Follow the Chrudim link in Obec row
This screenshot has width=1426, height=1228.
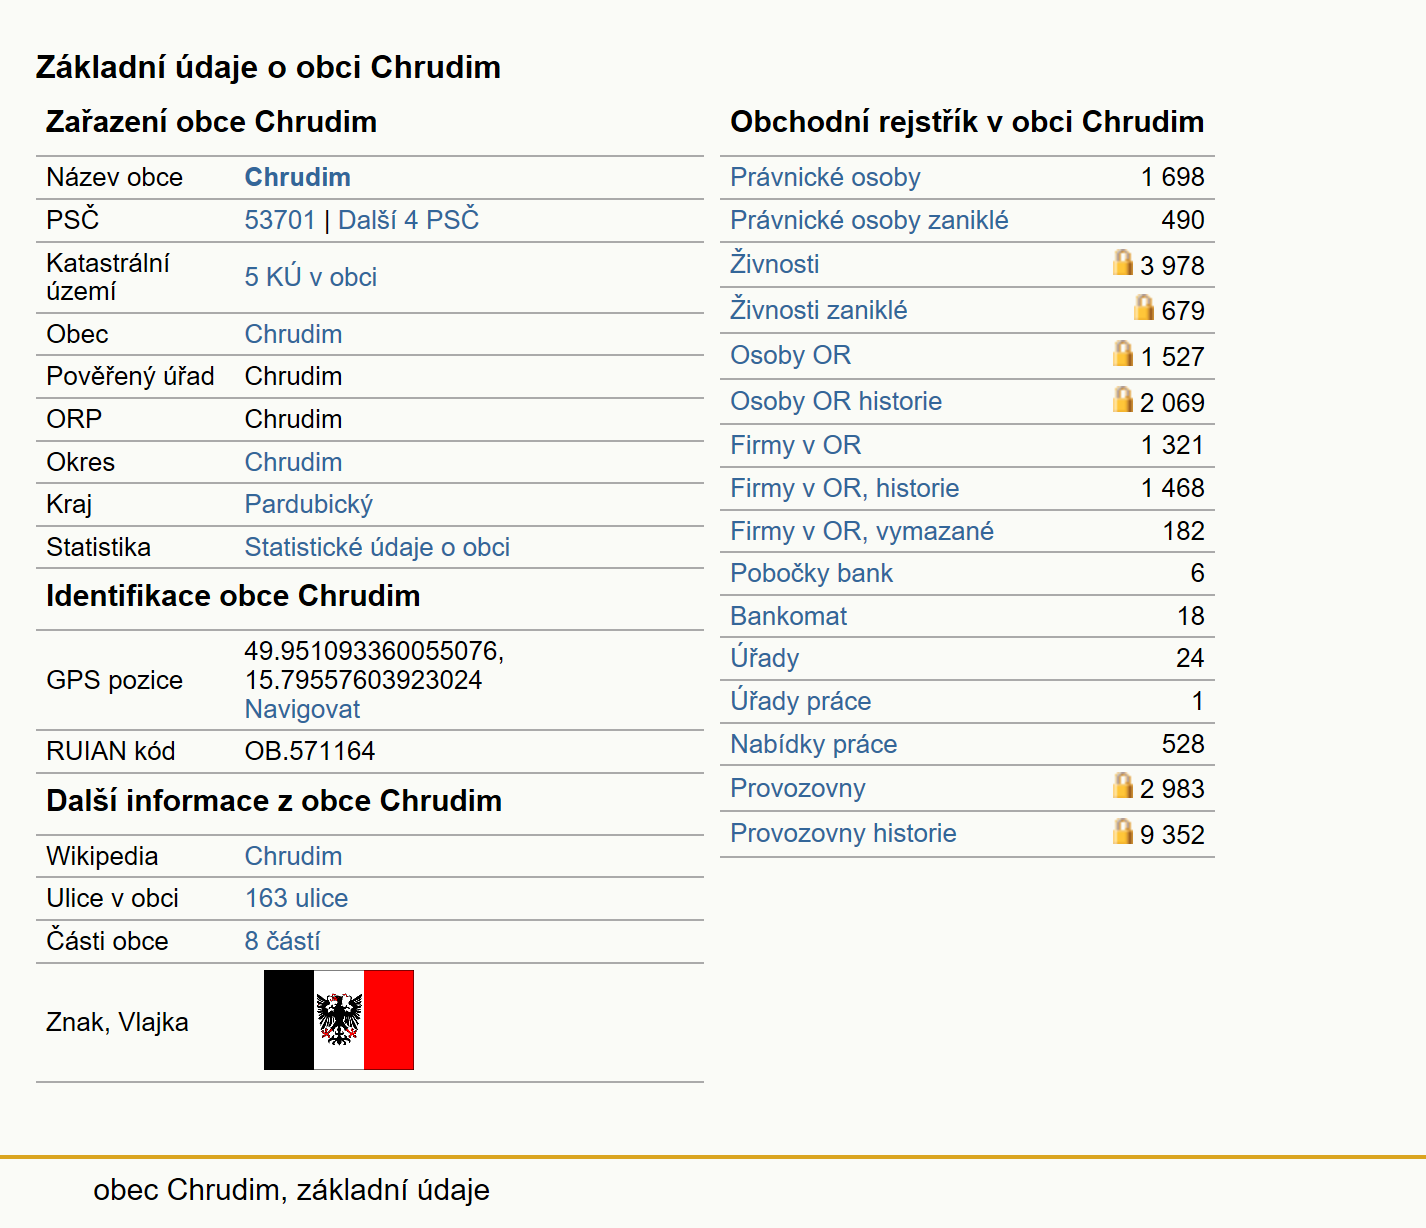pos(293,334)
